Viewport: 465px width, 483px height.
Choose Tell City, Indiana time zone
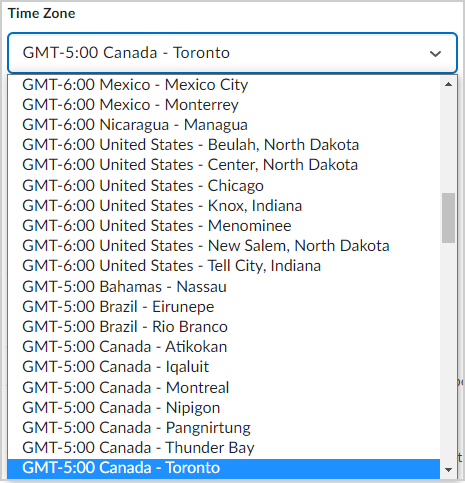(x=224, y=266)
